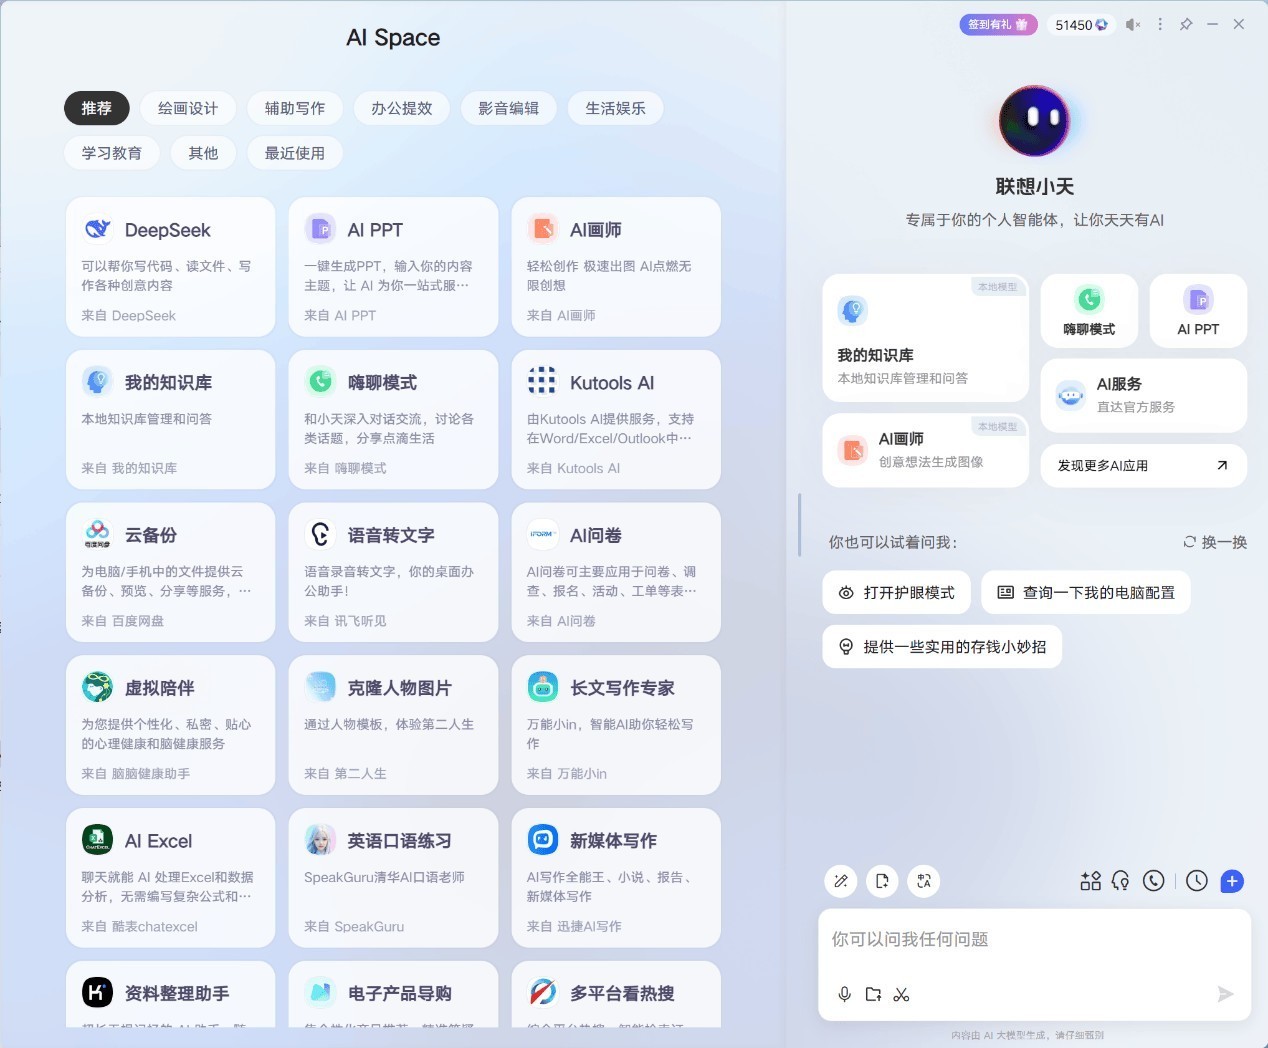Click the document export icon above chat input
This screenshot has height=1048, width=1268.
(x=882, y=881)
